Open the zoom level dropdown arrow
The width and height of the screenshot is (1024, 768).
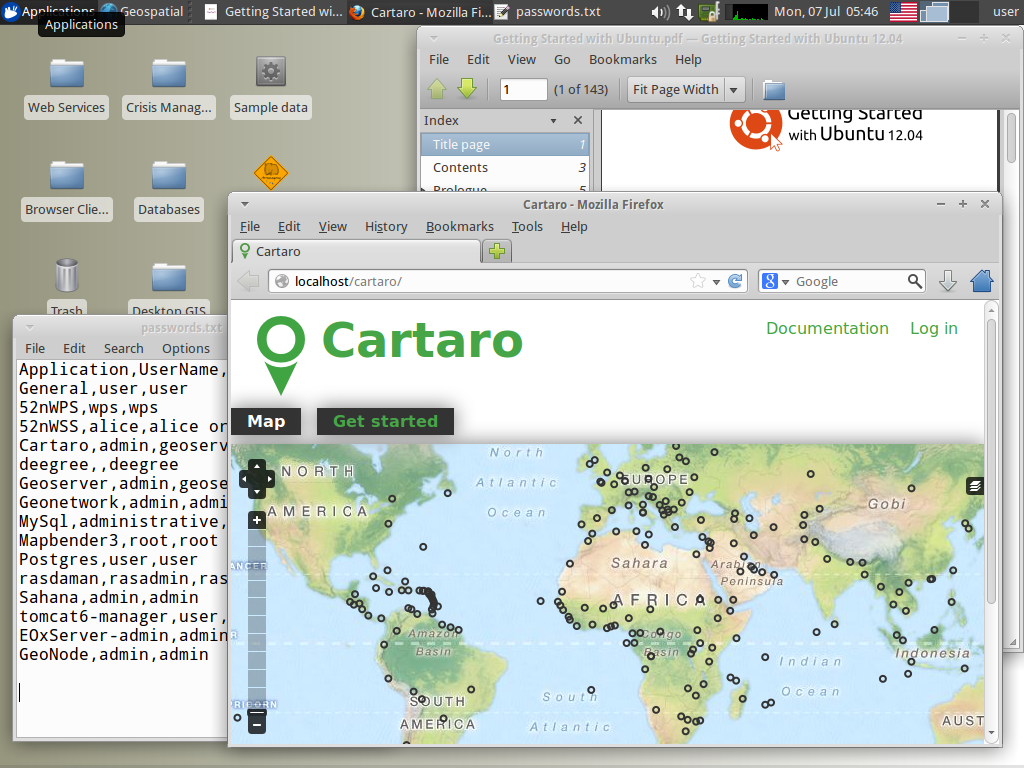(733, 89)
